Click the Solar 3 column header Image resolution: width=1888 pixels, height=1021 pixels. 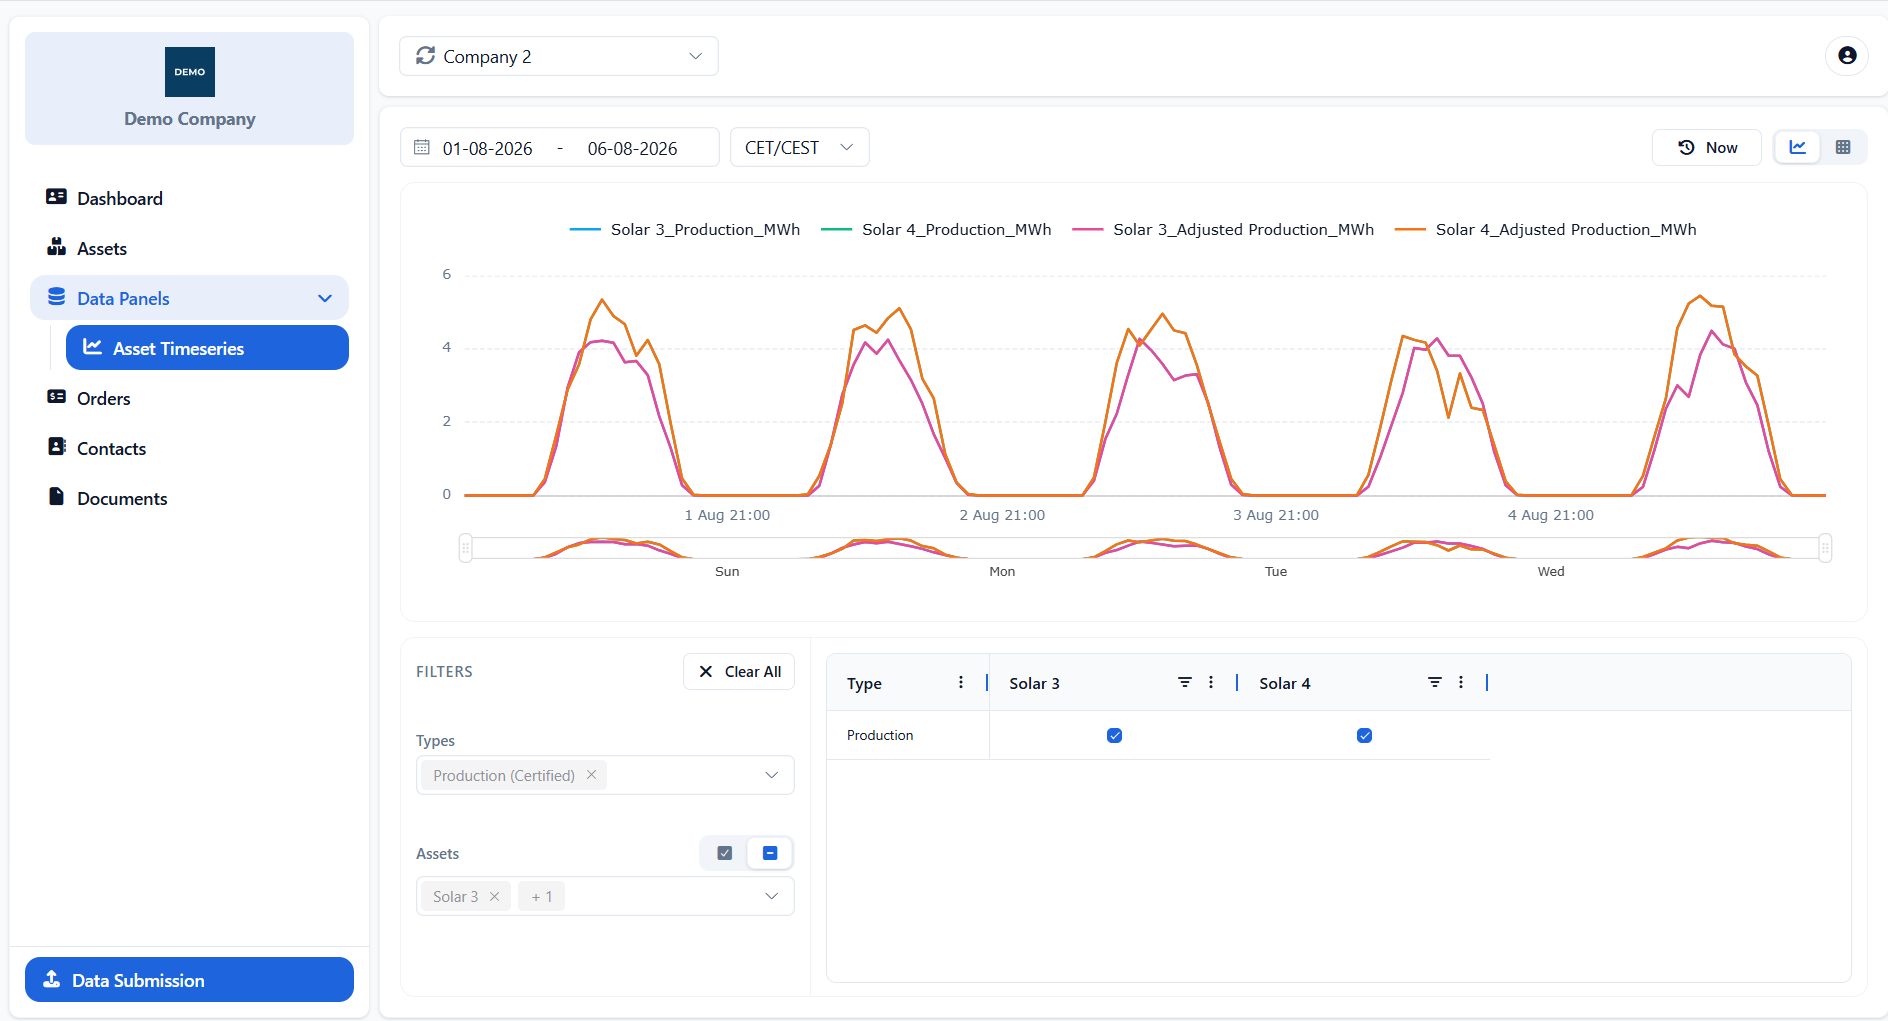[x=1034, y=683]
